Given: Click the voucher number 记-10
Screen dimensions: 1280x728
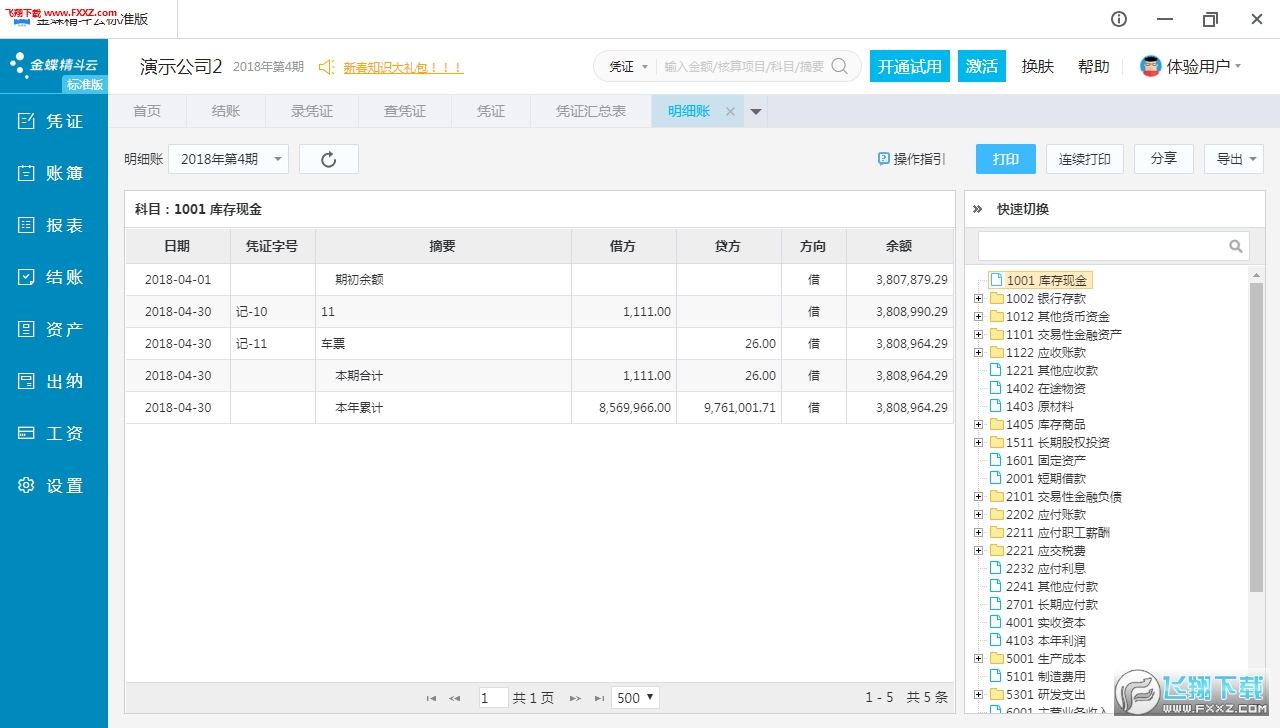Looking at the screenshot, I should click(252, 312).
